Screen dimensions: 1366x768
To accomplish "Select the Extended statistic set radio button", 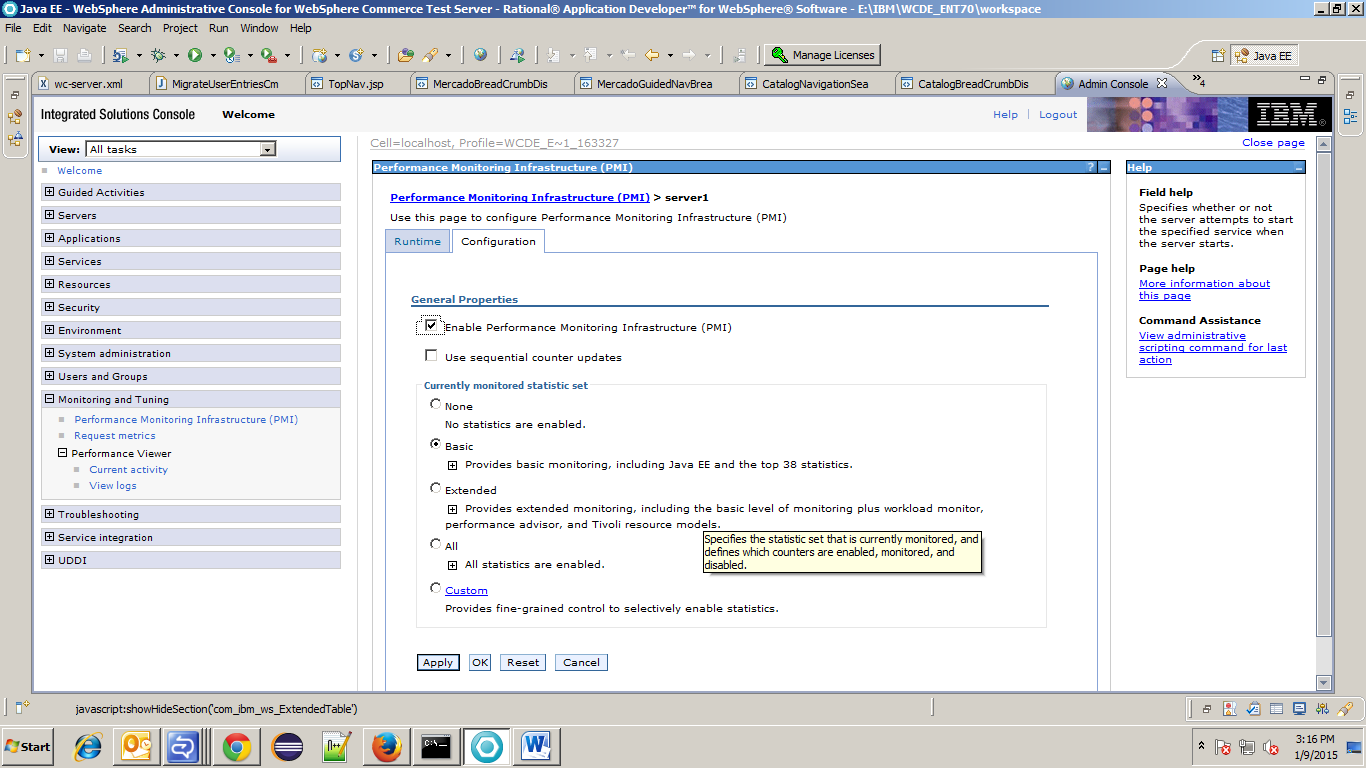I will point(435,488).
